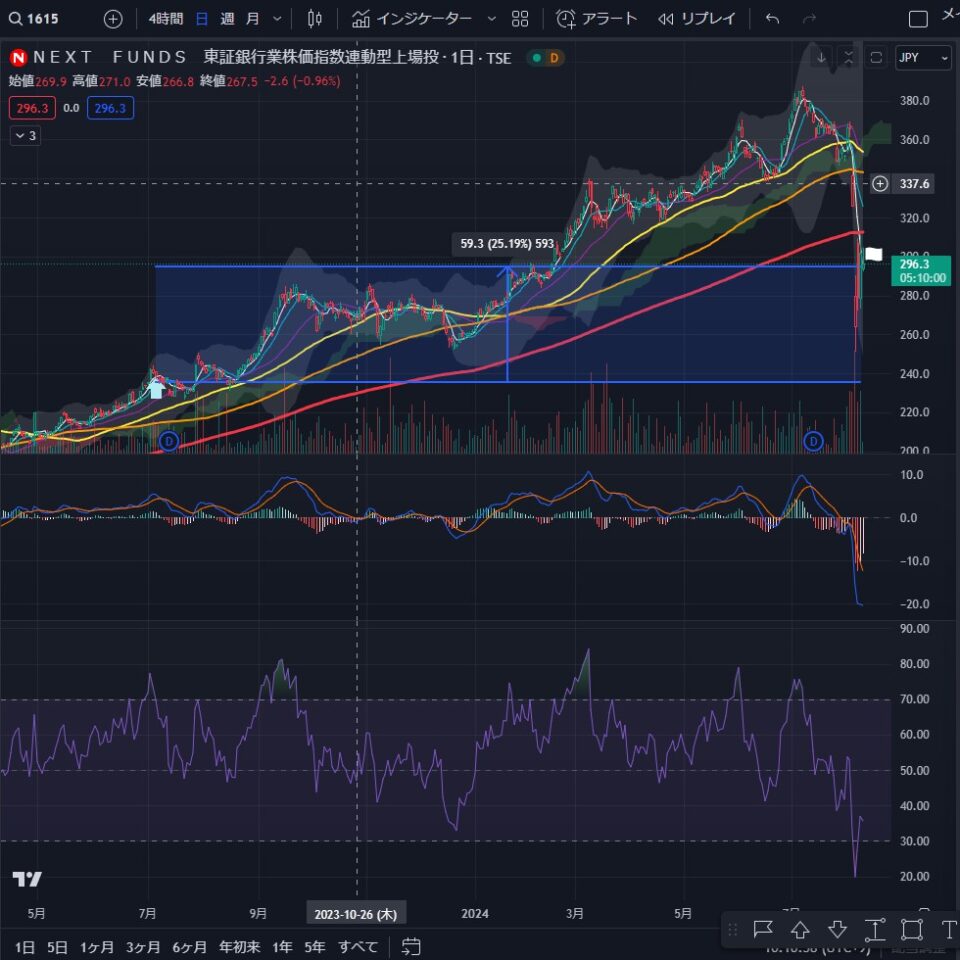Select the rectangle drawing tool
The height and width of the screenshot is (960, 960).
tap(912, 930)
